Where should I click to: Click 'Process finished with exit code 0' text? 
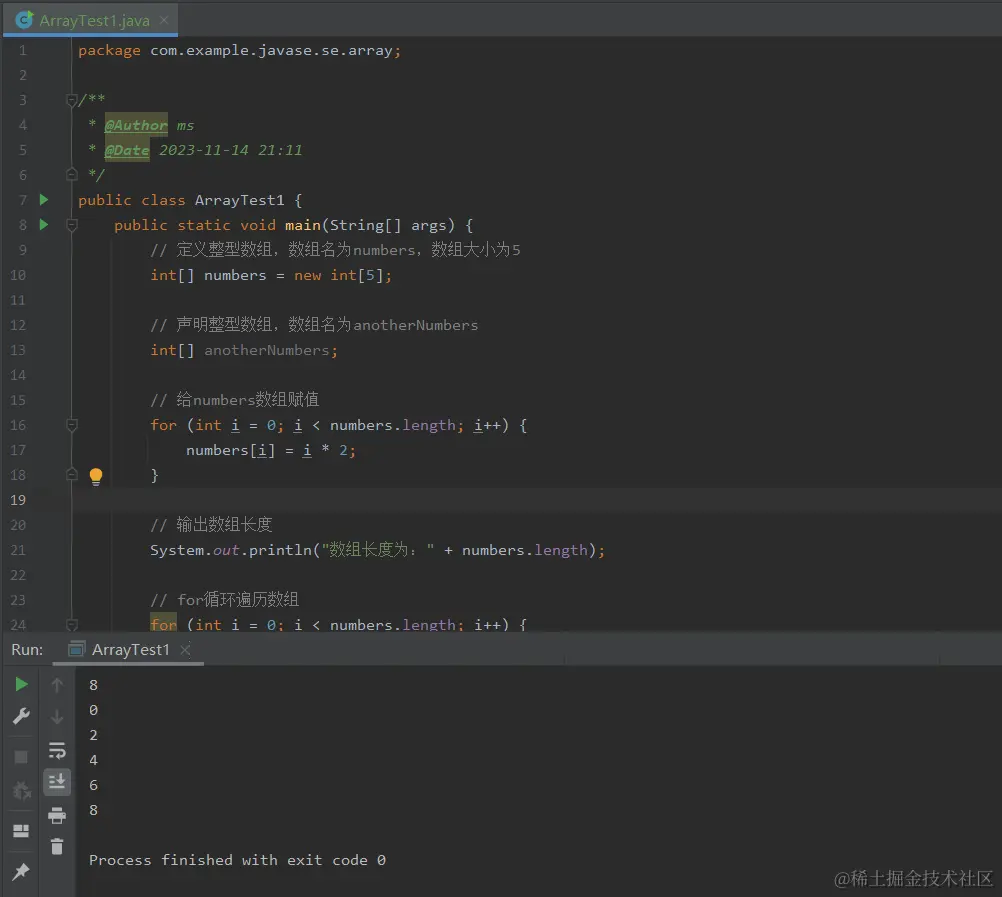pyautogui.click(x=237, y=860)
